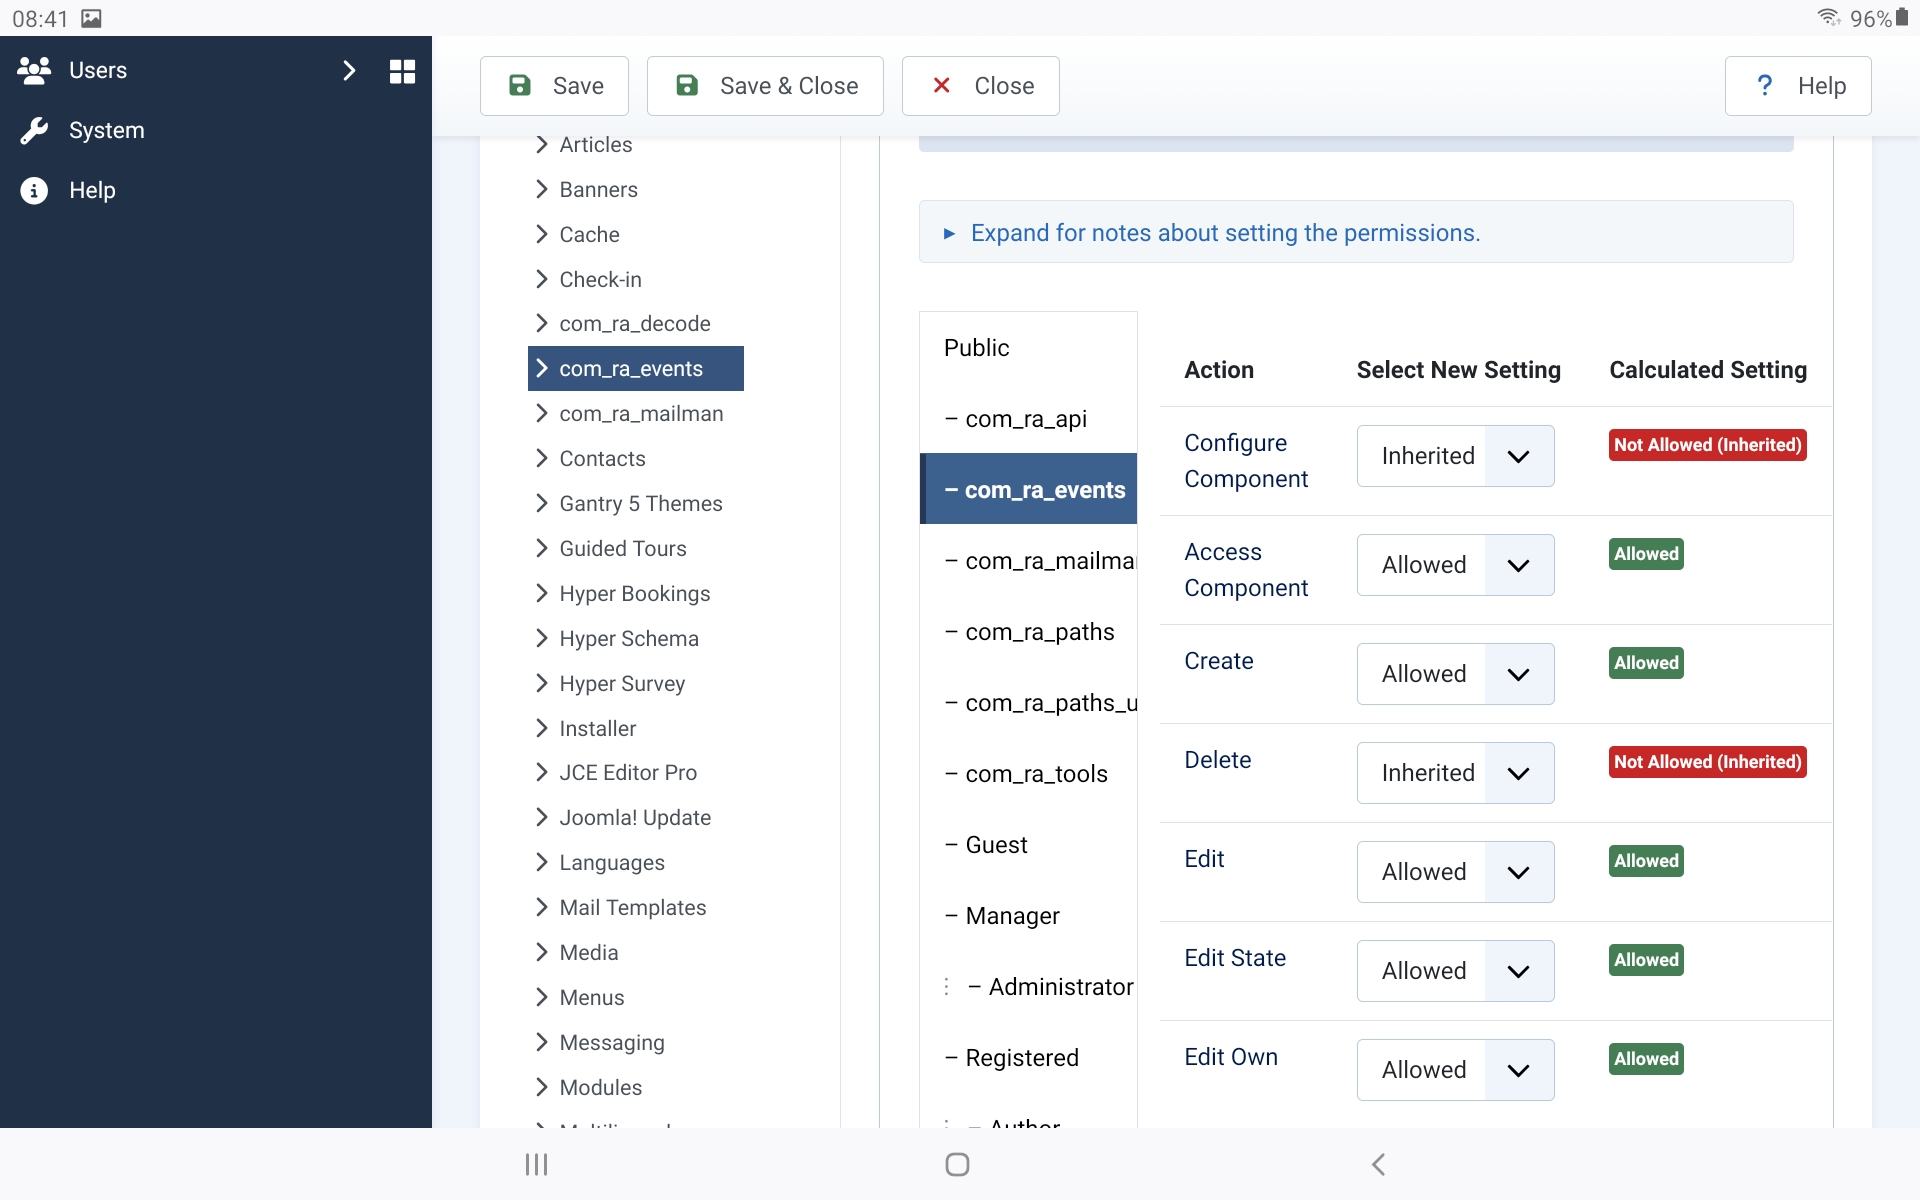
Task: Open Joomla! Update component
Action: click(x=634, y=818)
